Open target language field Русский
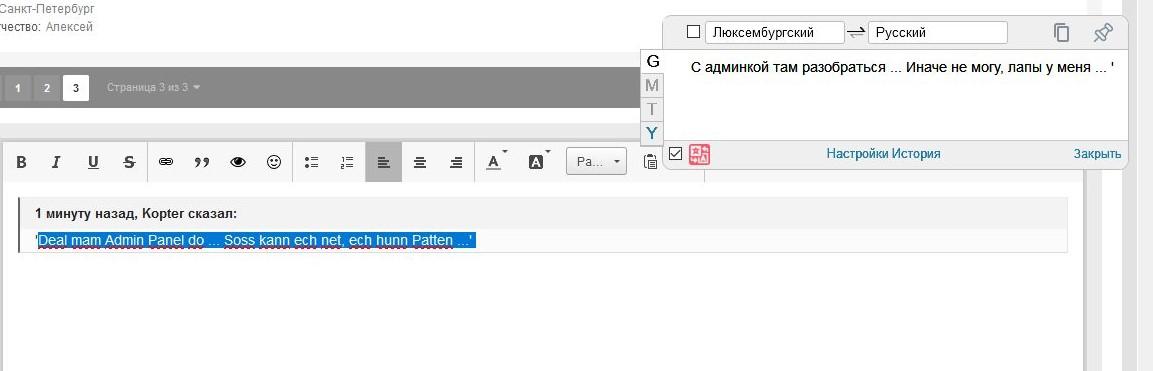This screenshot has height=371, width=1153. click(x=938, y=32)
